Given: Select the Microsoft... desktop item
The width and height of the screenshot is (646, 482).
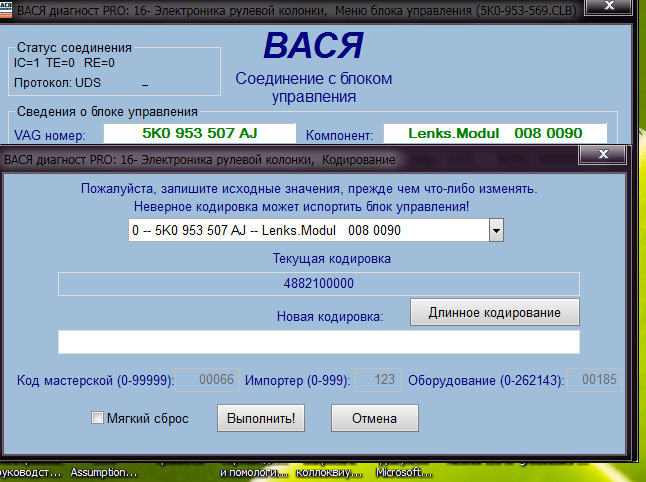Looking at the screenshot, I should (x=404, y=472).
